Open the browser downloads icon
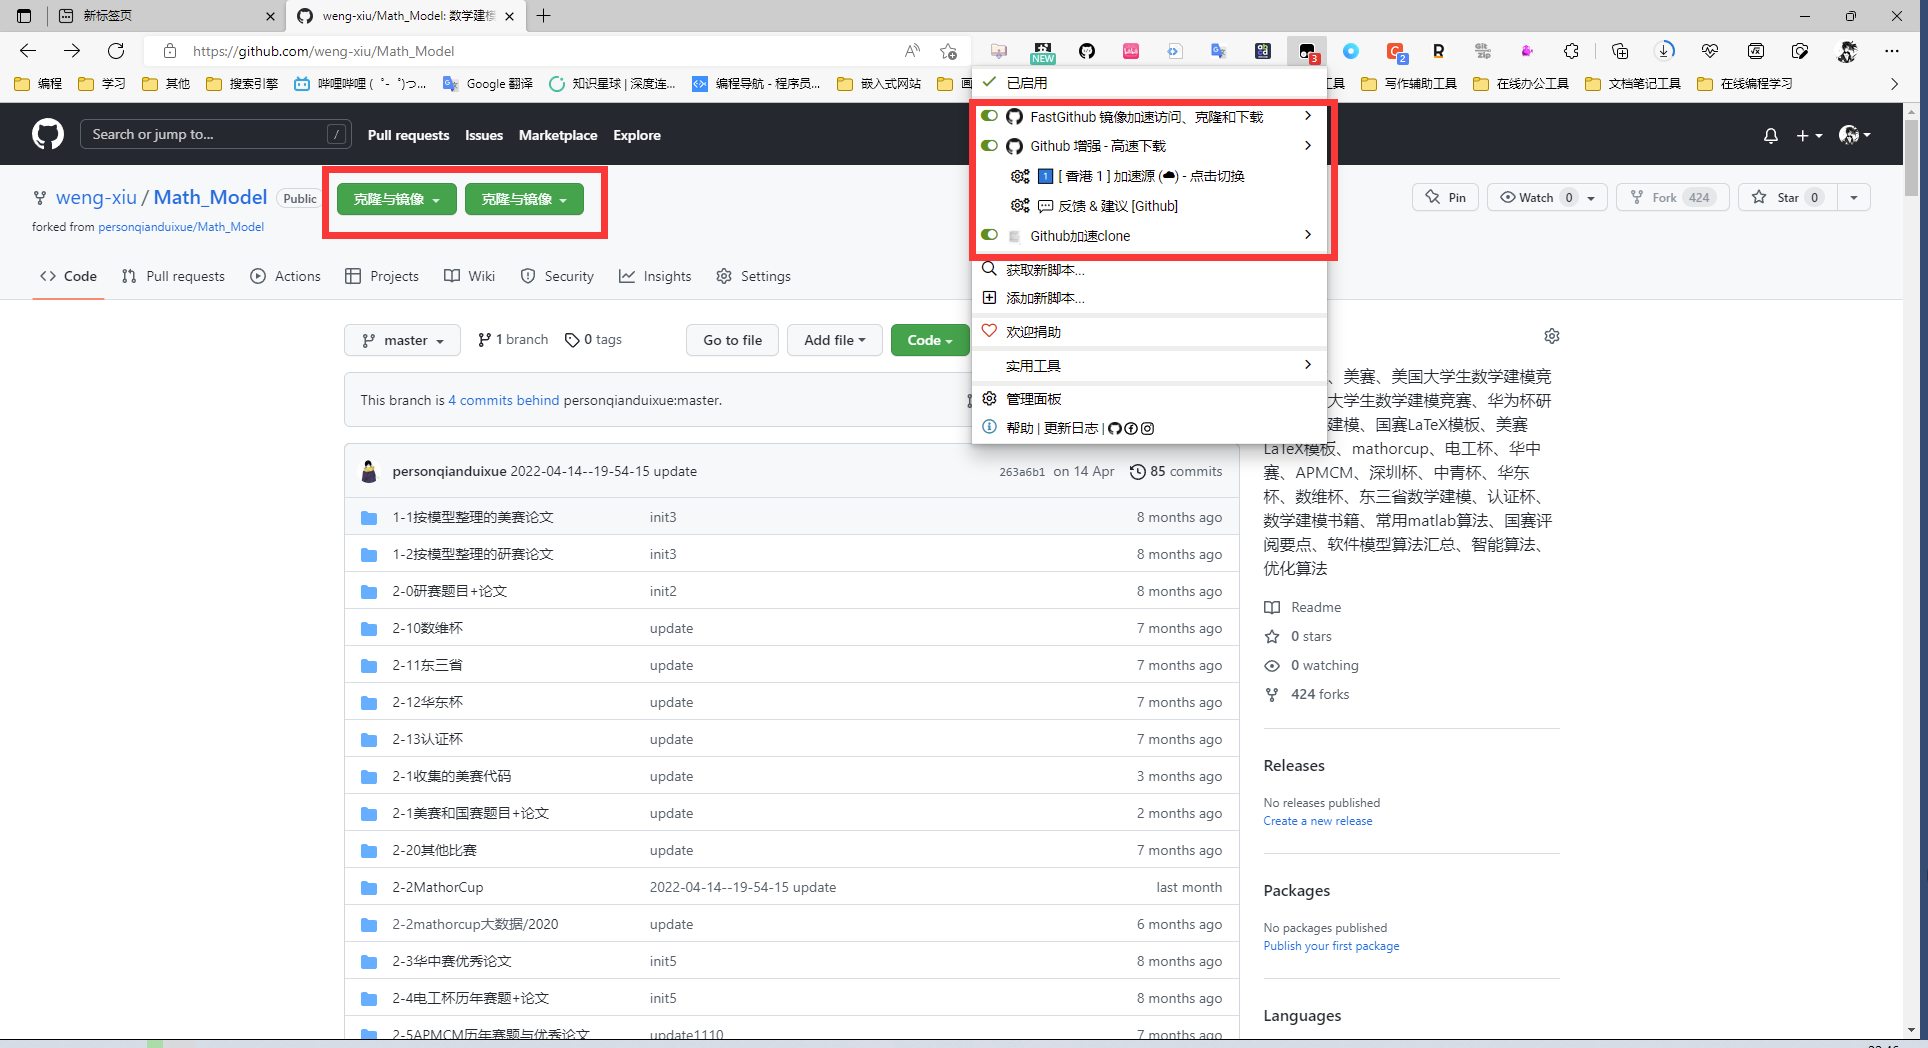The image size is (1928, 1048). pos(1665,51)
